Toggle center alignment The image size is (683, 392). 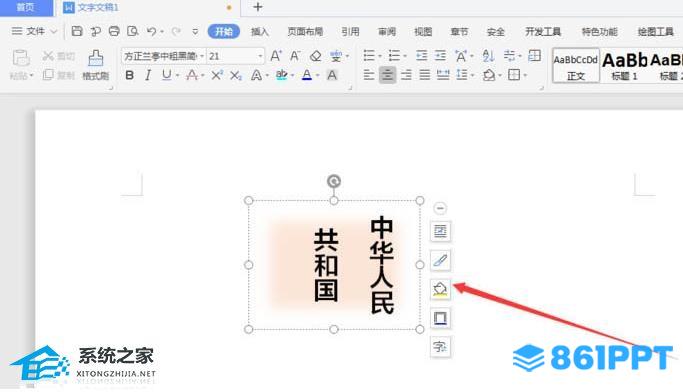click(387, 75)
